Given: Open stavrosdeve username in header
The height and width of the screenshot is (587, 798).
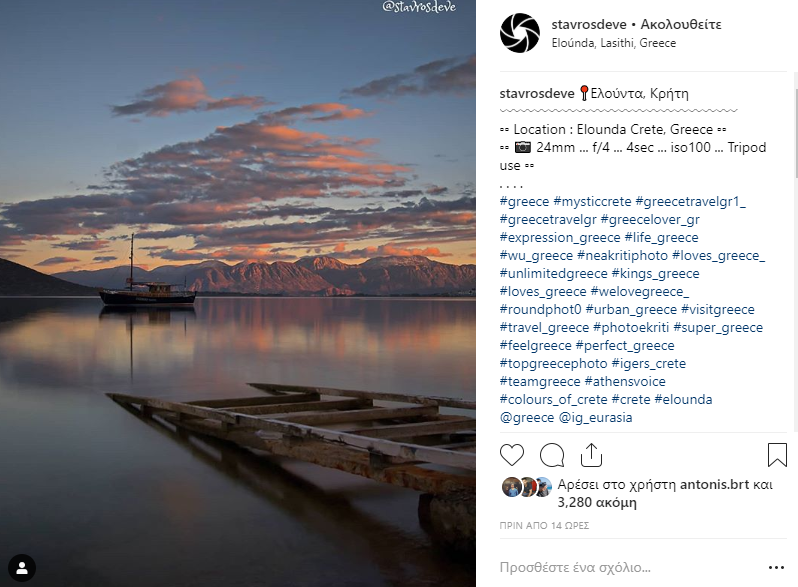Looking at the screenshot, I should click(x=589, y=24).
